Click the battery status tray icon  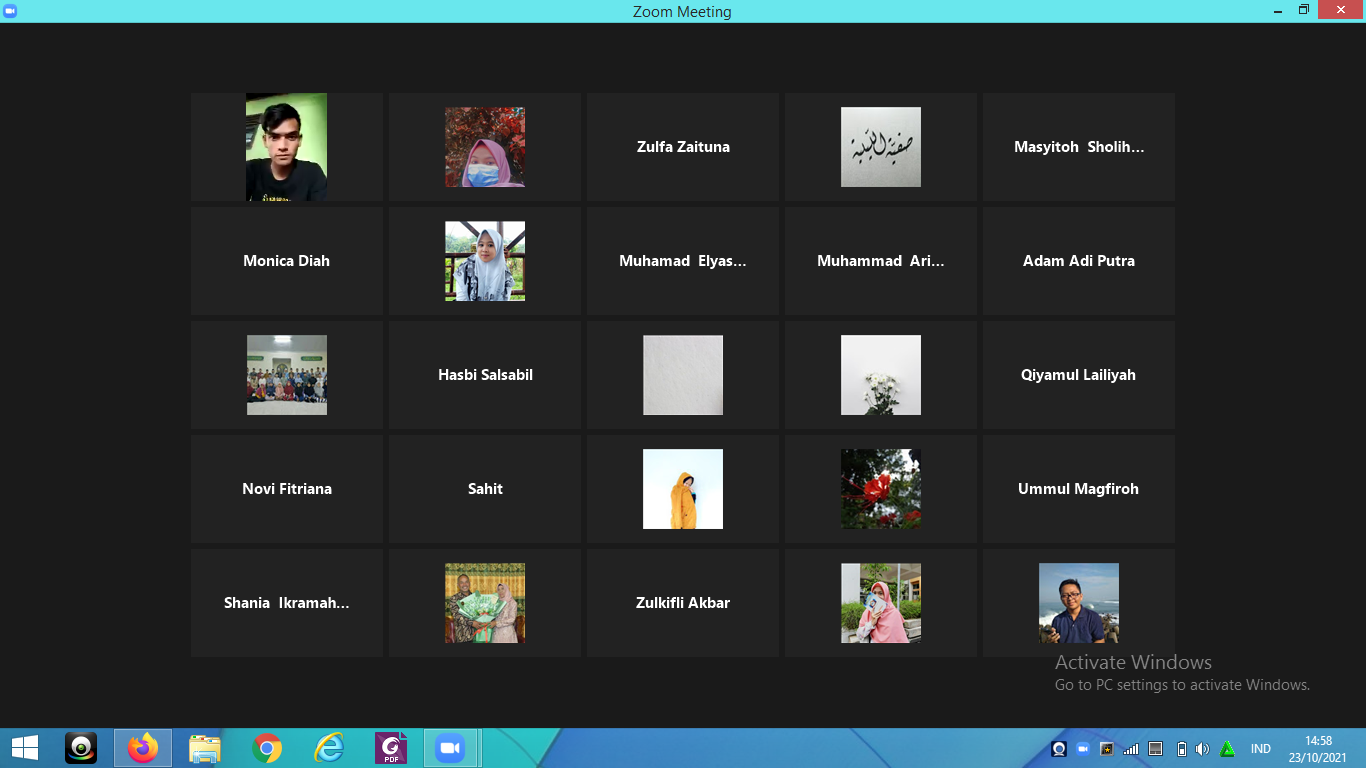[1181, 749]
